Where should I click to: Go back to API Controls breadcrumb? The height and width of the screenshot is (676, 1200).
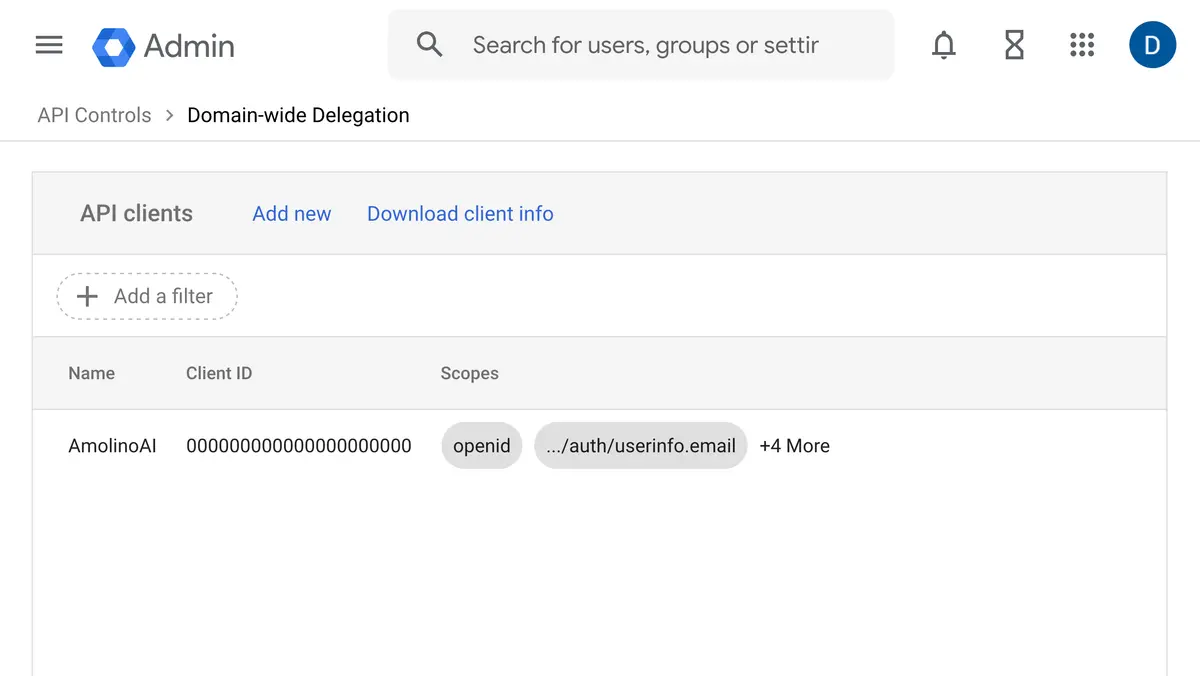pyautogui.click(x=94, y=115)
